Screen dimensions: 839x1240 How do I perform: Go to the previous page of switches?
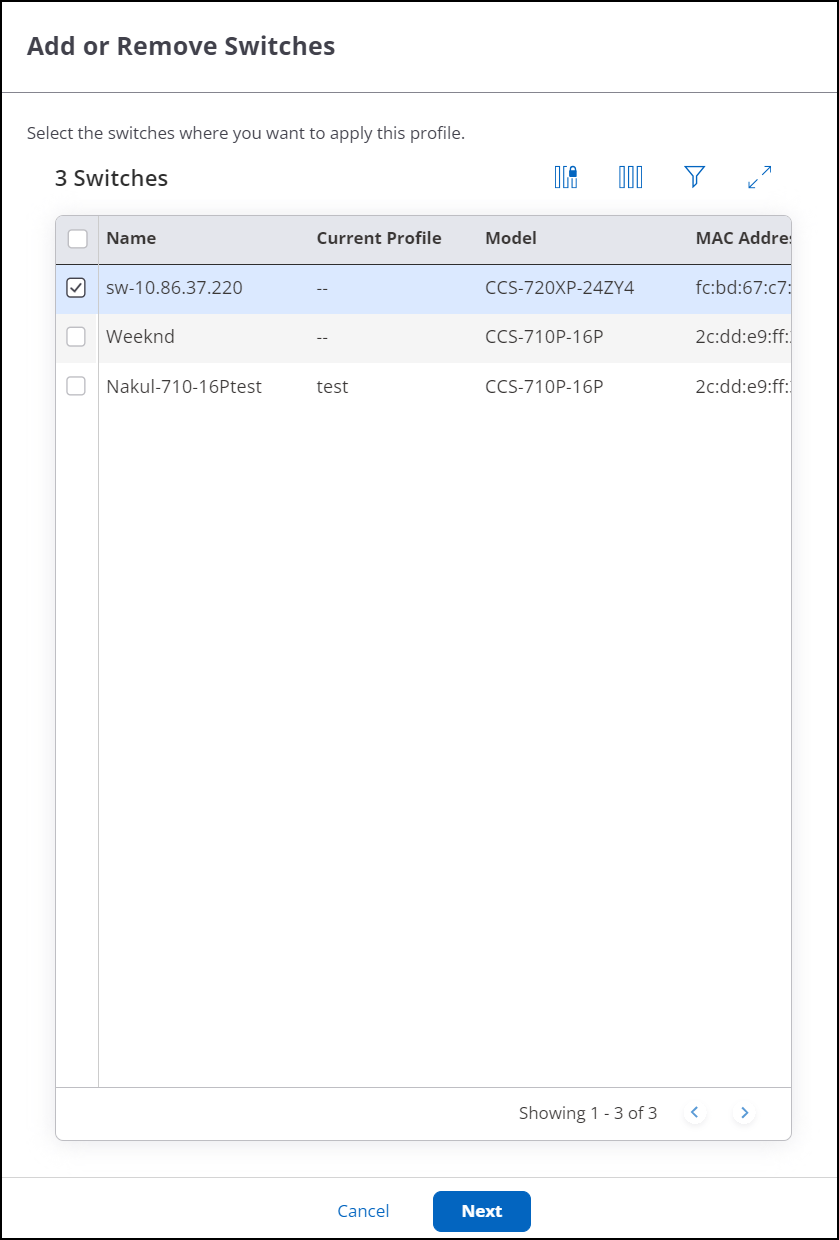coord(694,1112)
